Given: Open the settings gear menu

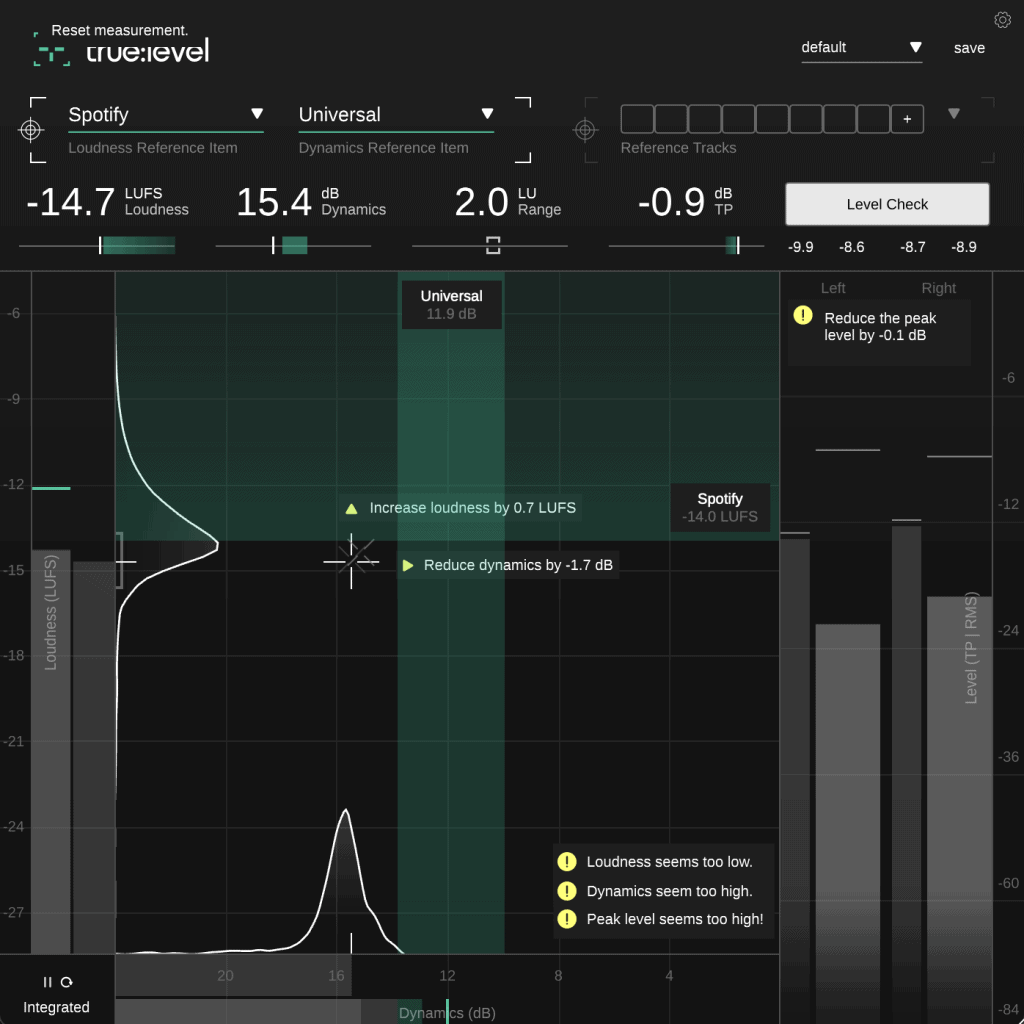Looking at the screenshot, I should pyautogui.click(x=1002, y=20).
